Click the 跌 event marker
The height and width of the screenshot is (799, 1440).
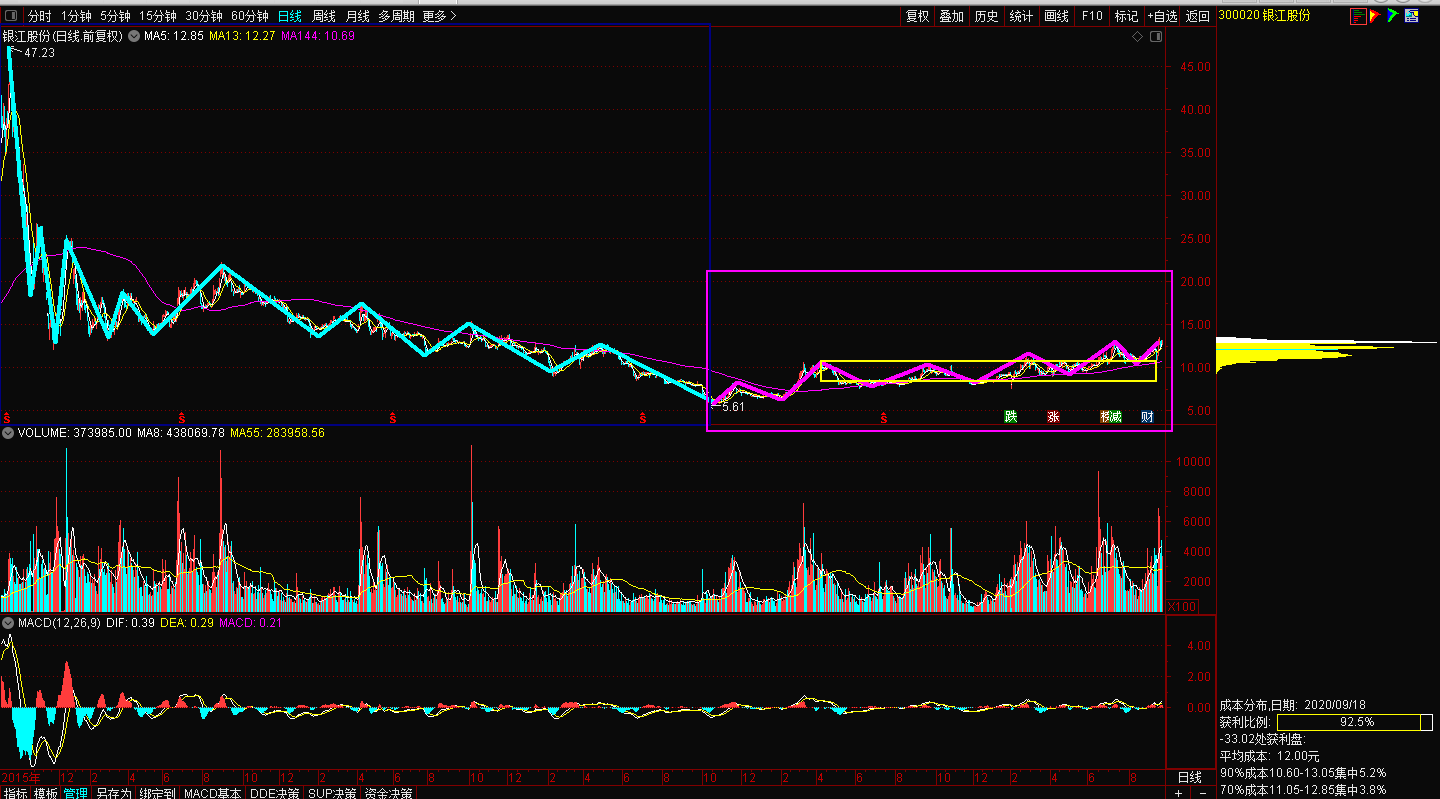pyautogui.click(x=1011, y=416)
